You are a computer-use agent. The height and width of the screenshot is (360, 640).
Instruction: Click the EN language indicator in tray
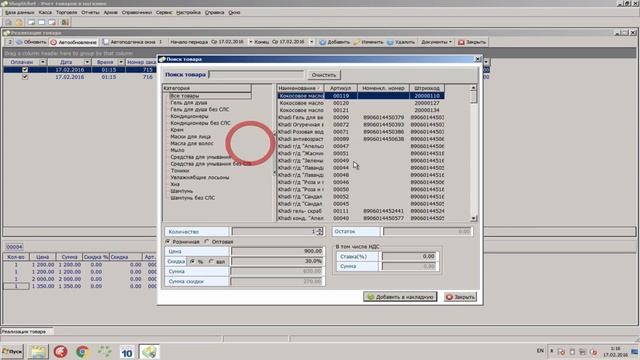pos(540,351)
